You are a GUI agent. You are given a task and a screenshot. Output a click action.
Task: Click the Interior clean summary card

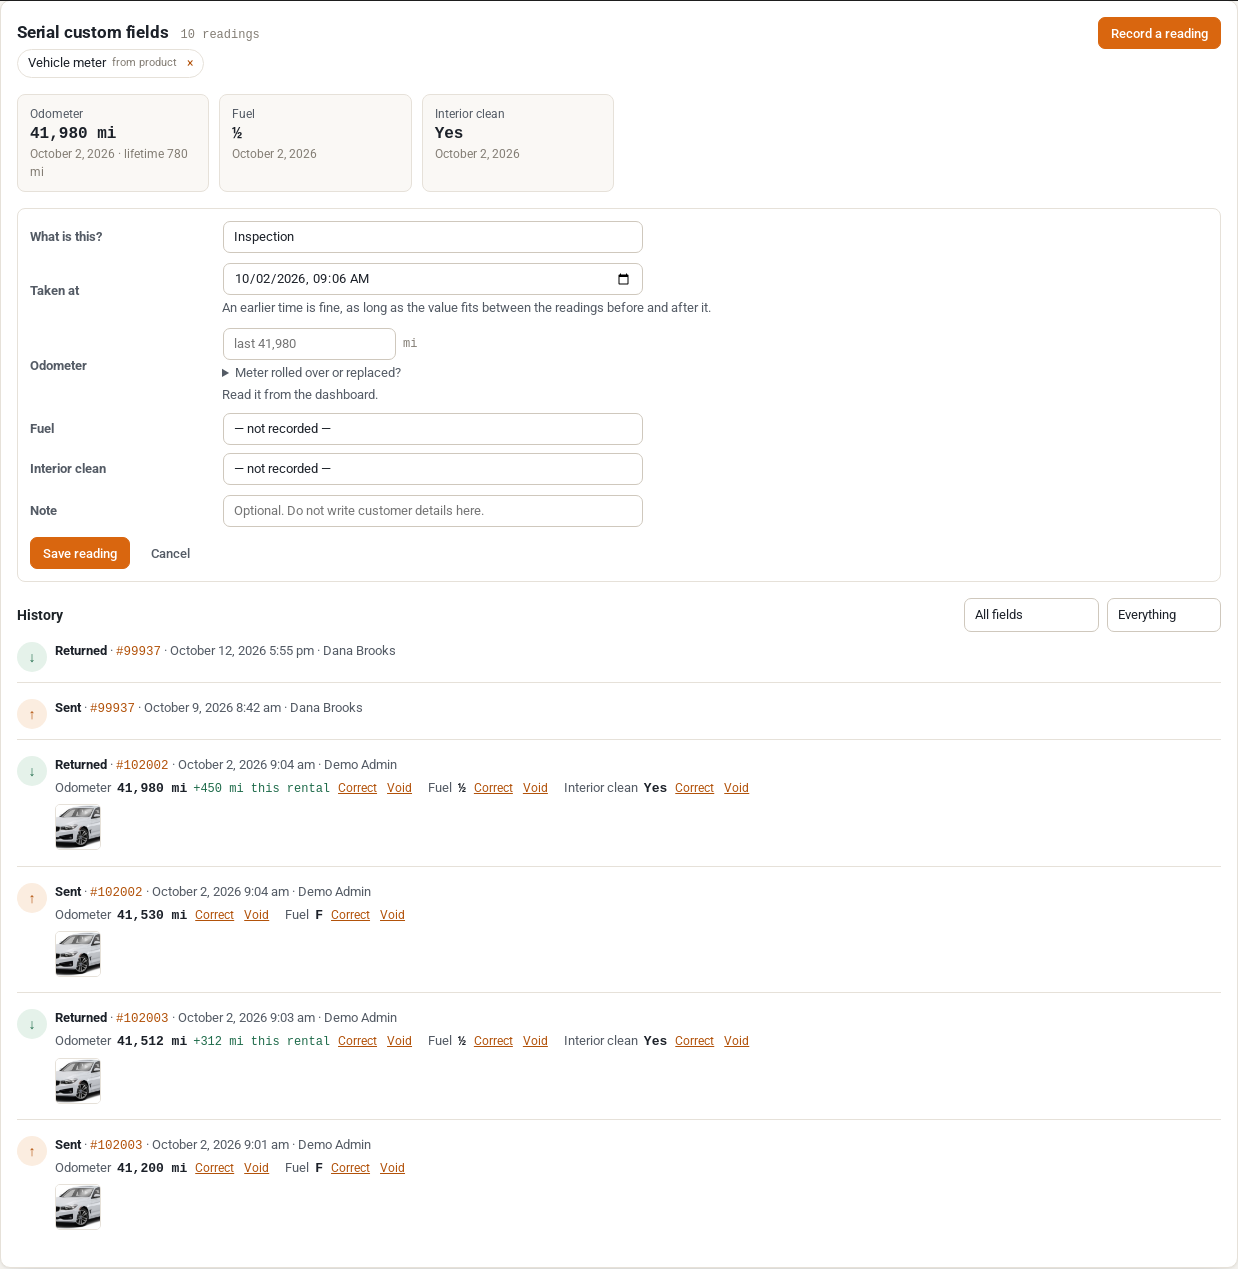pos(518,143)
